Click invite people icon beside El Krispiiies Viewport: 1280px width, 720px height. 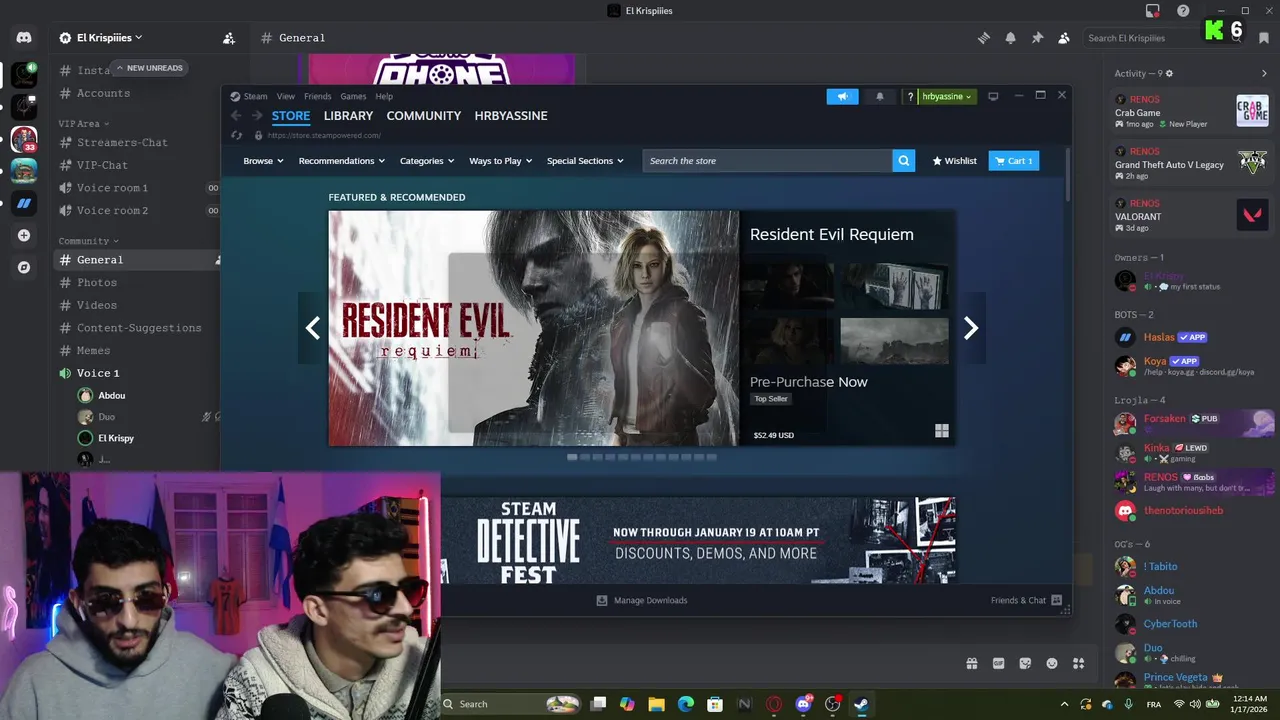pos(229,38)
